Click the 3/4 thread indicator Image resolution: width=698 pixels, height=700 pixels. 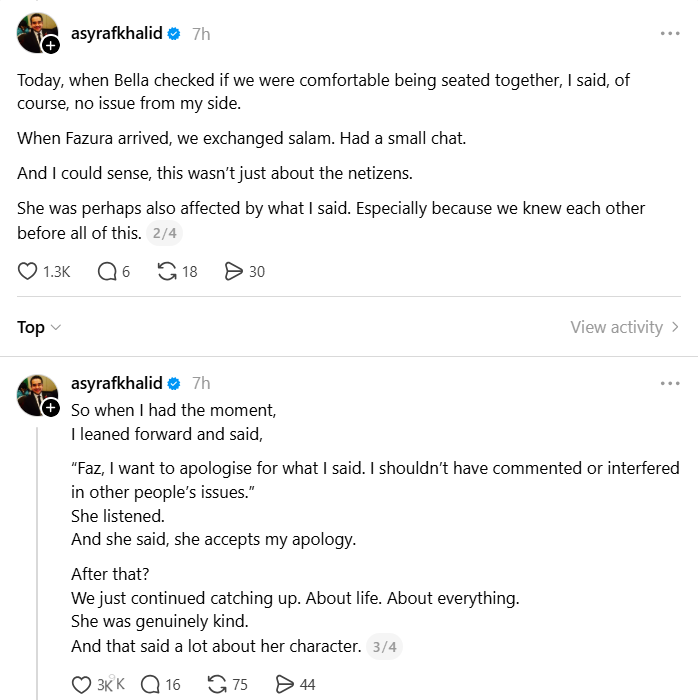[384, 647]
